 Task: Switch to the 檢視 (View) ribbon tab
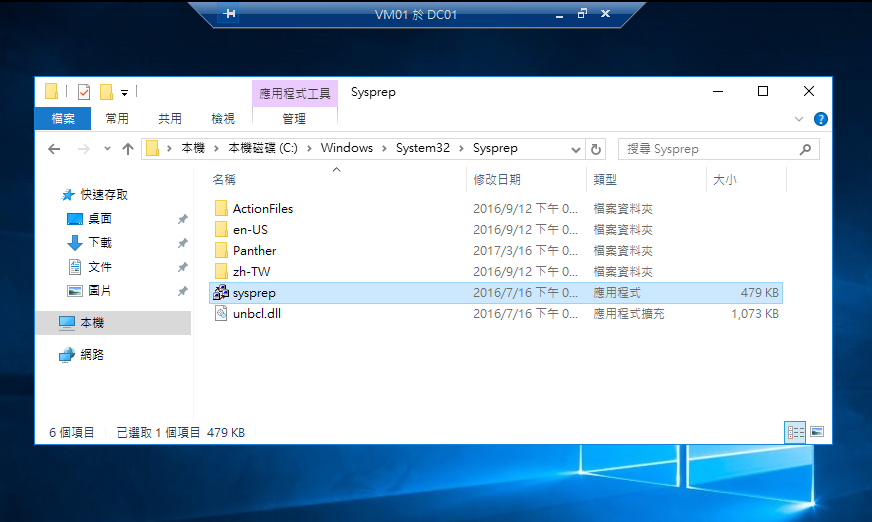coord(223,118)
